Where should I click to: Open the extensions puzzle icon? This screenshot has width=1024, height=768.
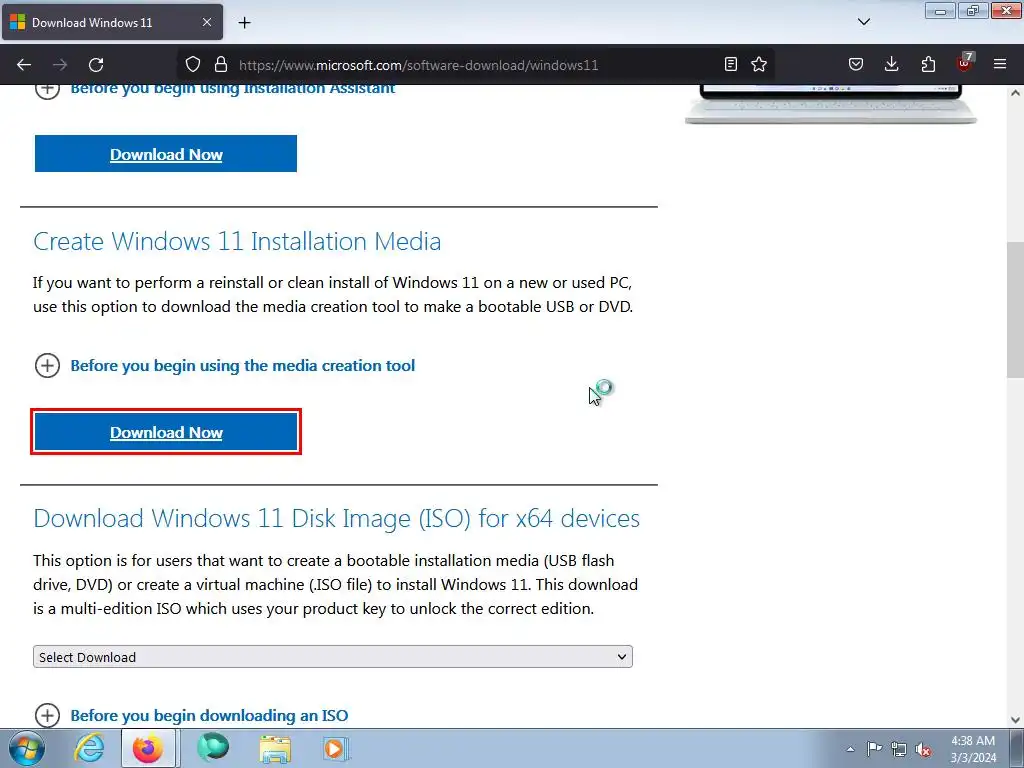click(x=928, y=64)
